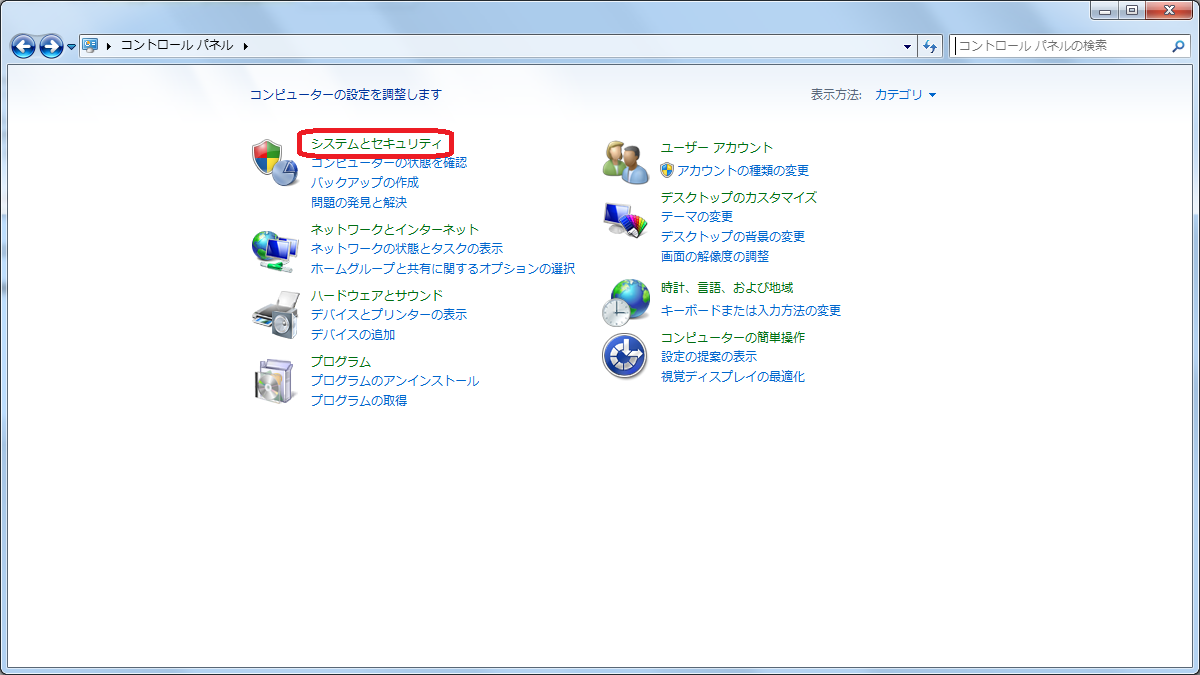
Task: Open プログラム category heading
Action: click(x=340, y=361)
